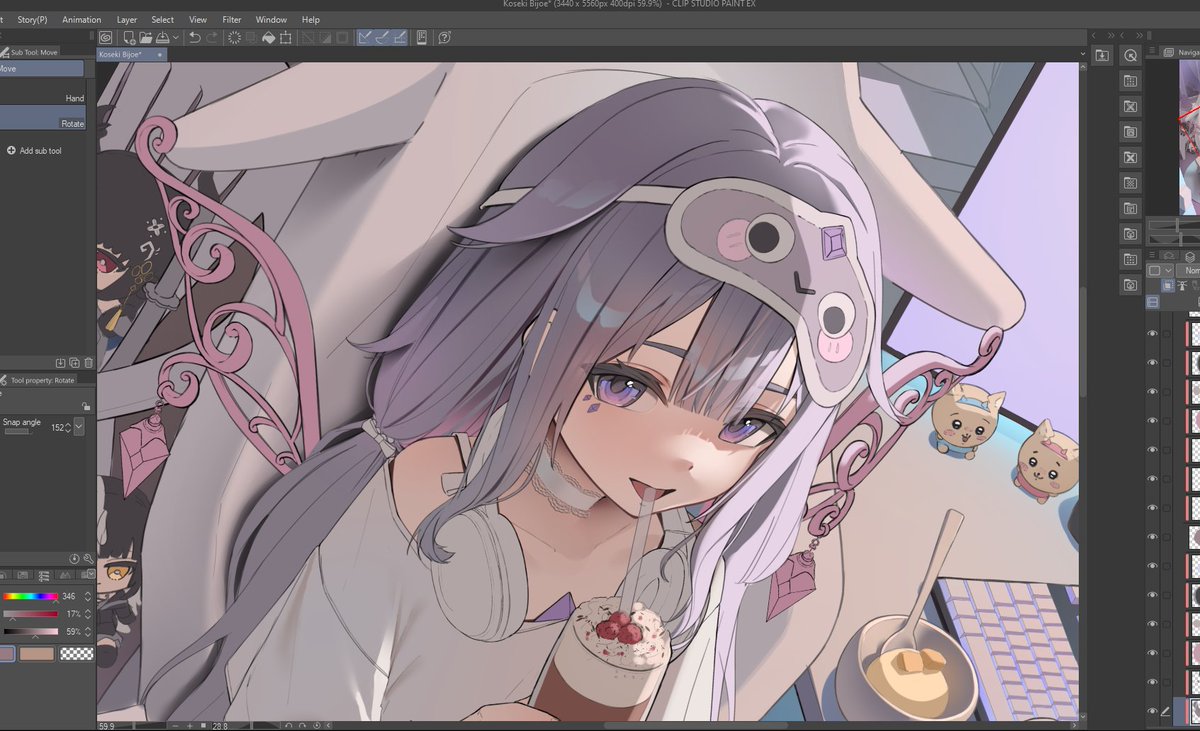Select the sub color swatch
This screenshot has height=731, width=1200.
pyautogui.click(x=37, y=654)
